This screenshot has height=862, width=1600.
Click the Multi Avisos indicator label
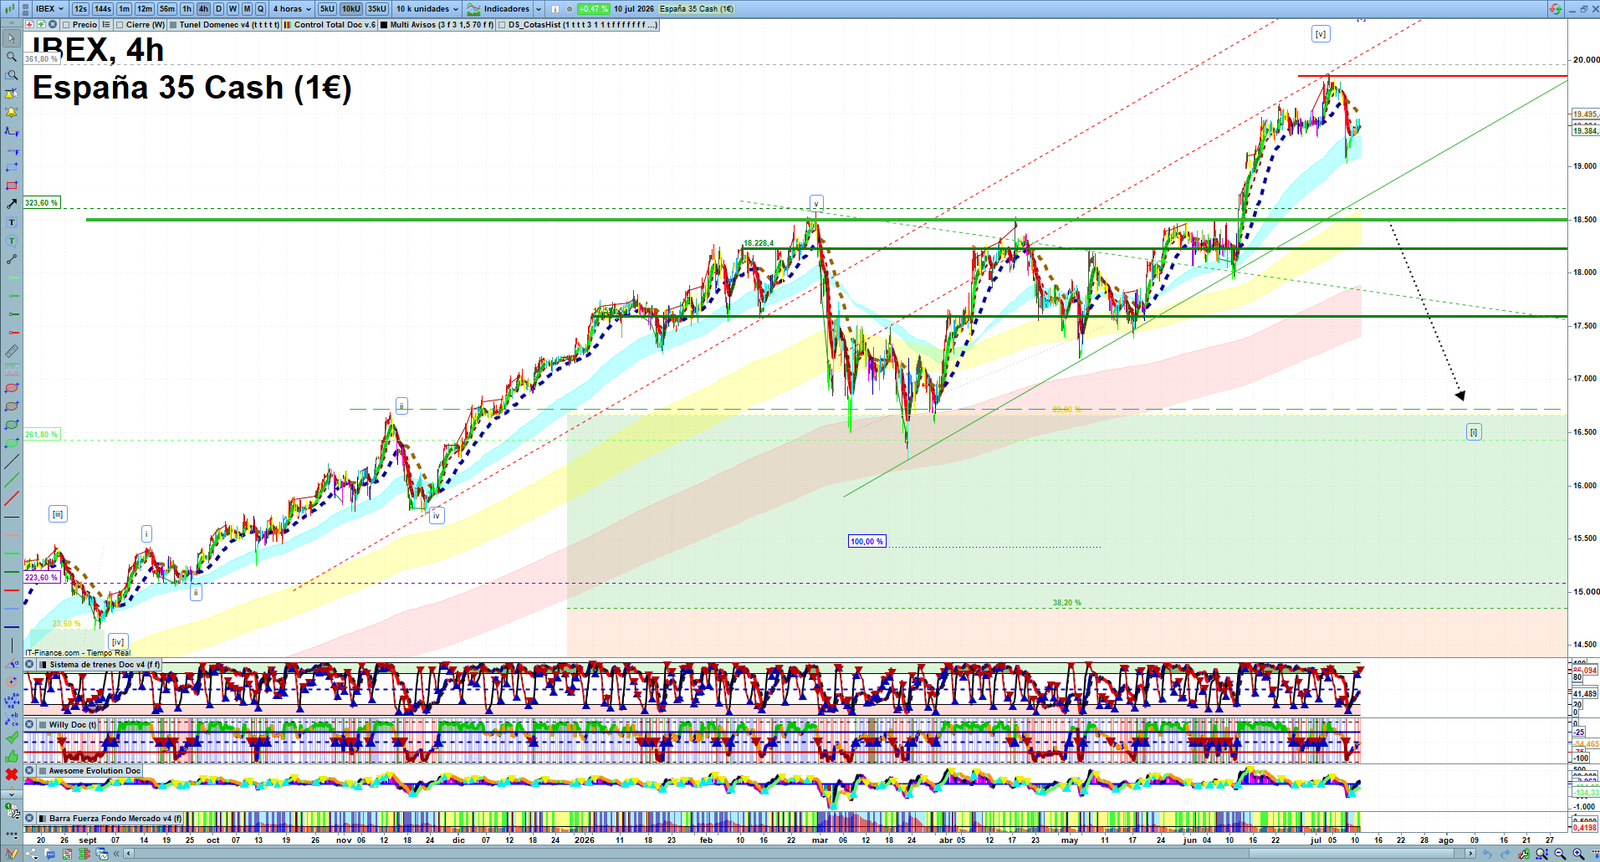click(441, 24)
